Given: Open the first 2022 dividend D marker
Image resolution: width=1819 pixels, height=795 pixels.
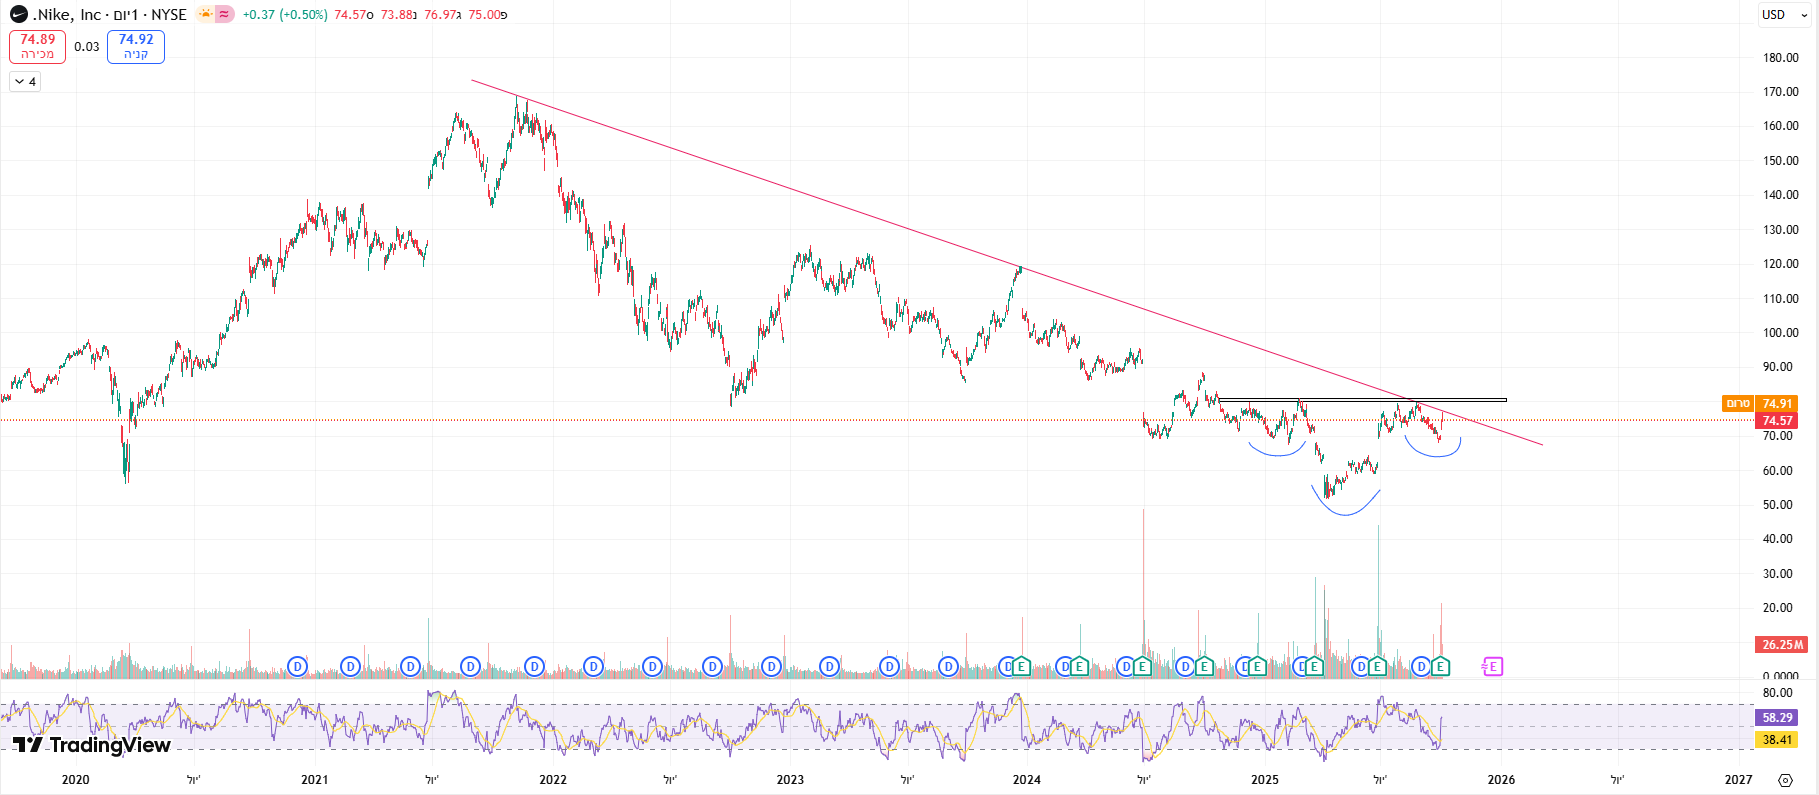Looking at the screenshot, I should (594, 666).
